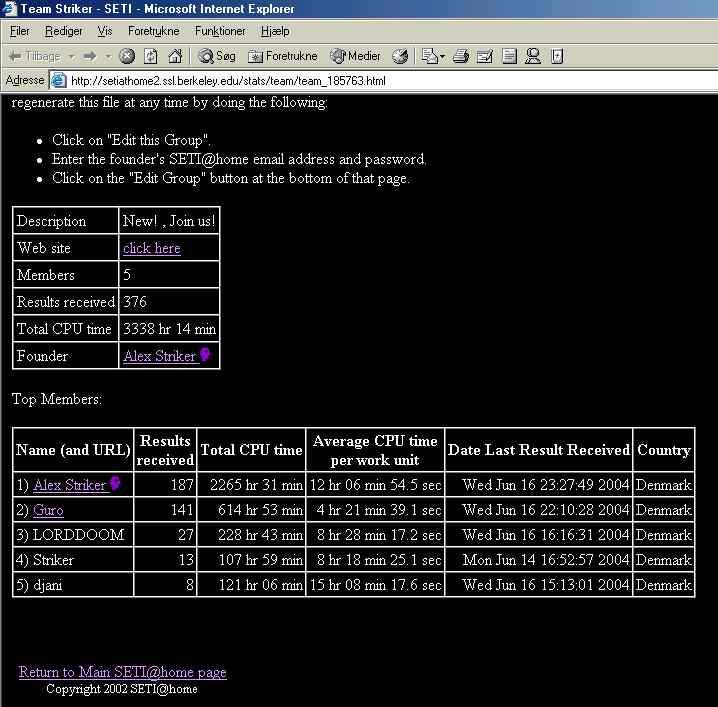The height and width of the screenshot is (707, 718).
Task: Click the Stop loading icon
Action: (x=127, y=56)
